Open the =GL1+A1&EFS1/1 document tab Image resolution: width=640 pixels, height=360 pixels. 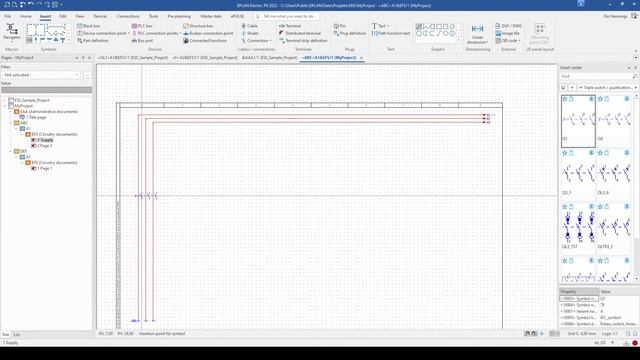tap(133, 58)
